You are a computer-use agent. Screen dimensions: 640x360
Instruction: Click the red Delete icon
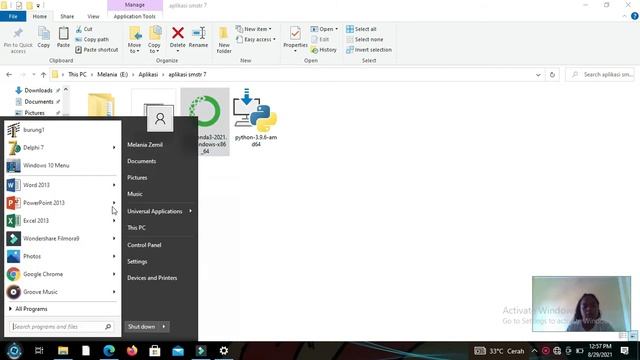tap(178, 33)
